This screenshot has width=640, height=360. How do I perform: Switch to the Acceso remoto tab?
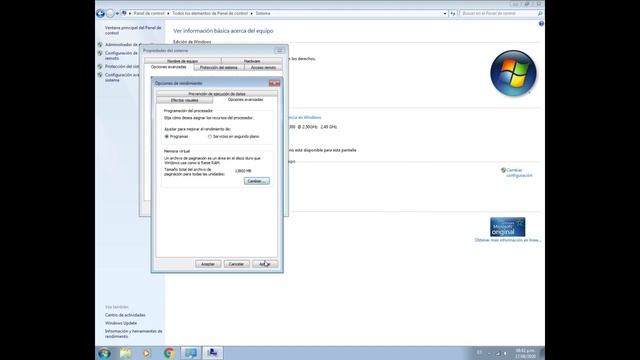click(x=263, y=67)
